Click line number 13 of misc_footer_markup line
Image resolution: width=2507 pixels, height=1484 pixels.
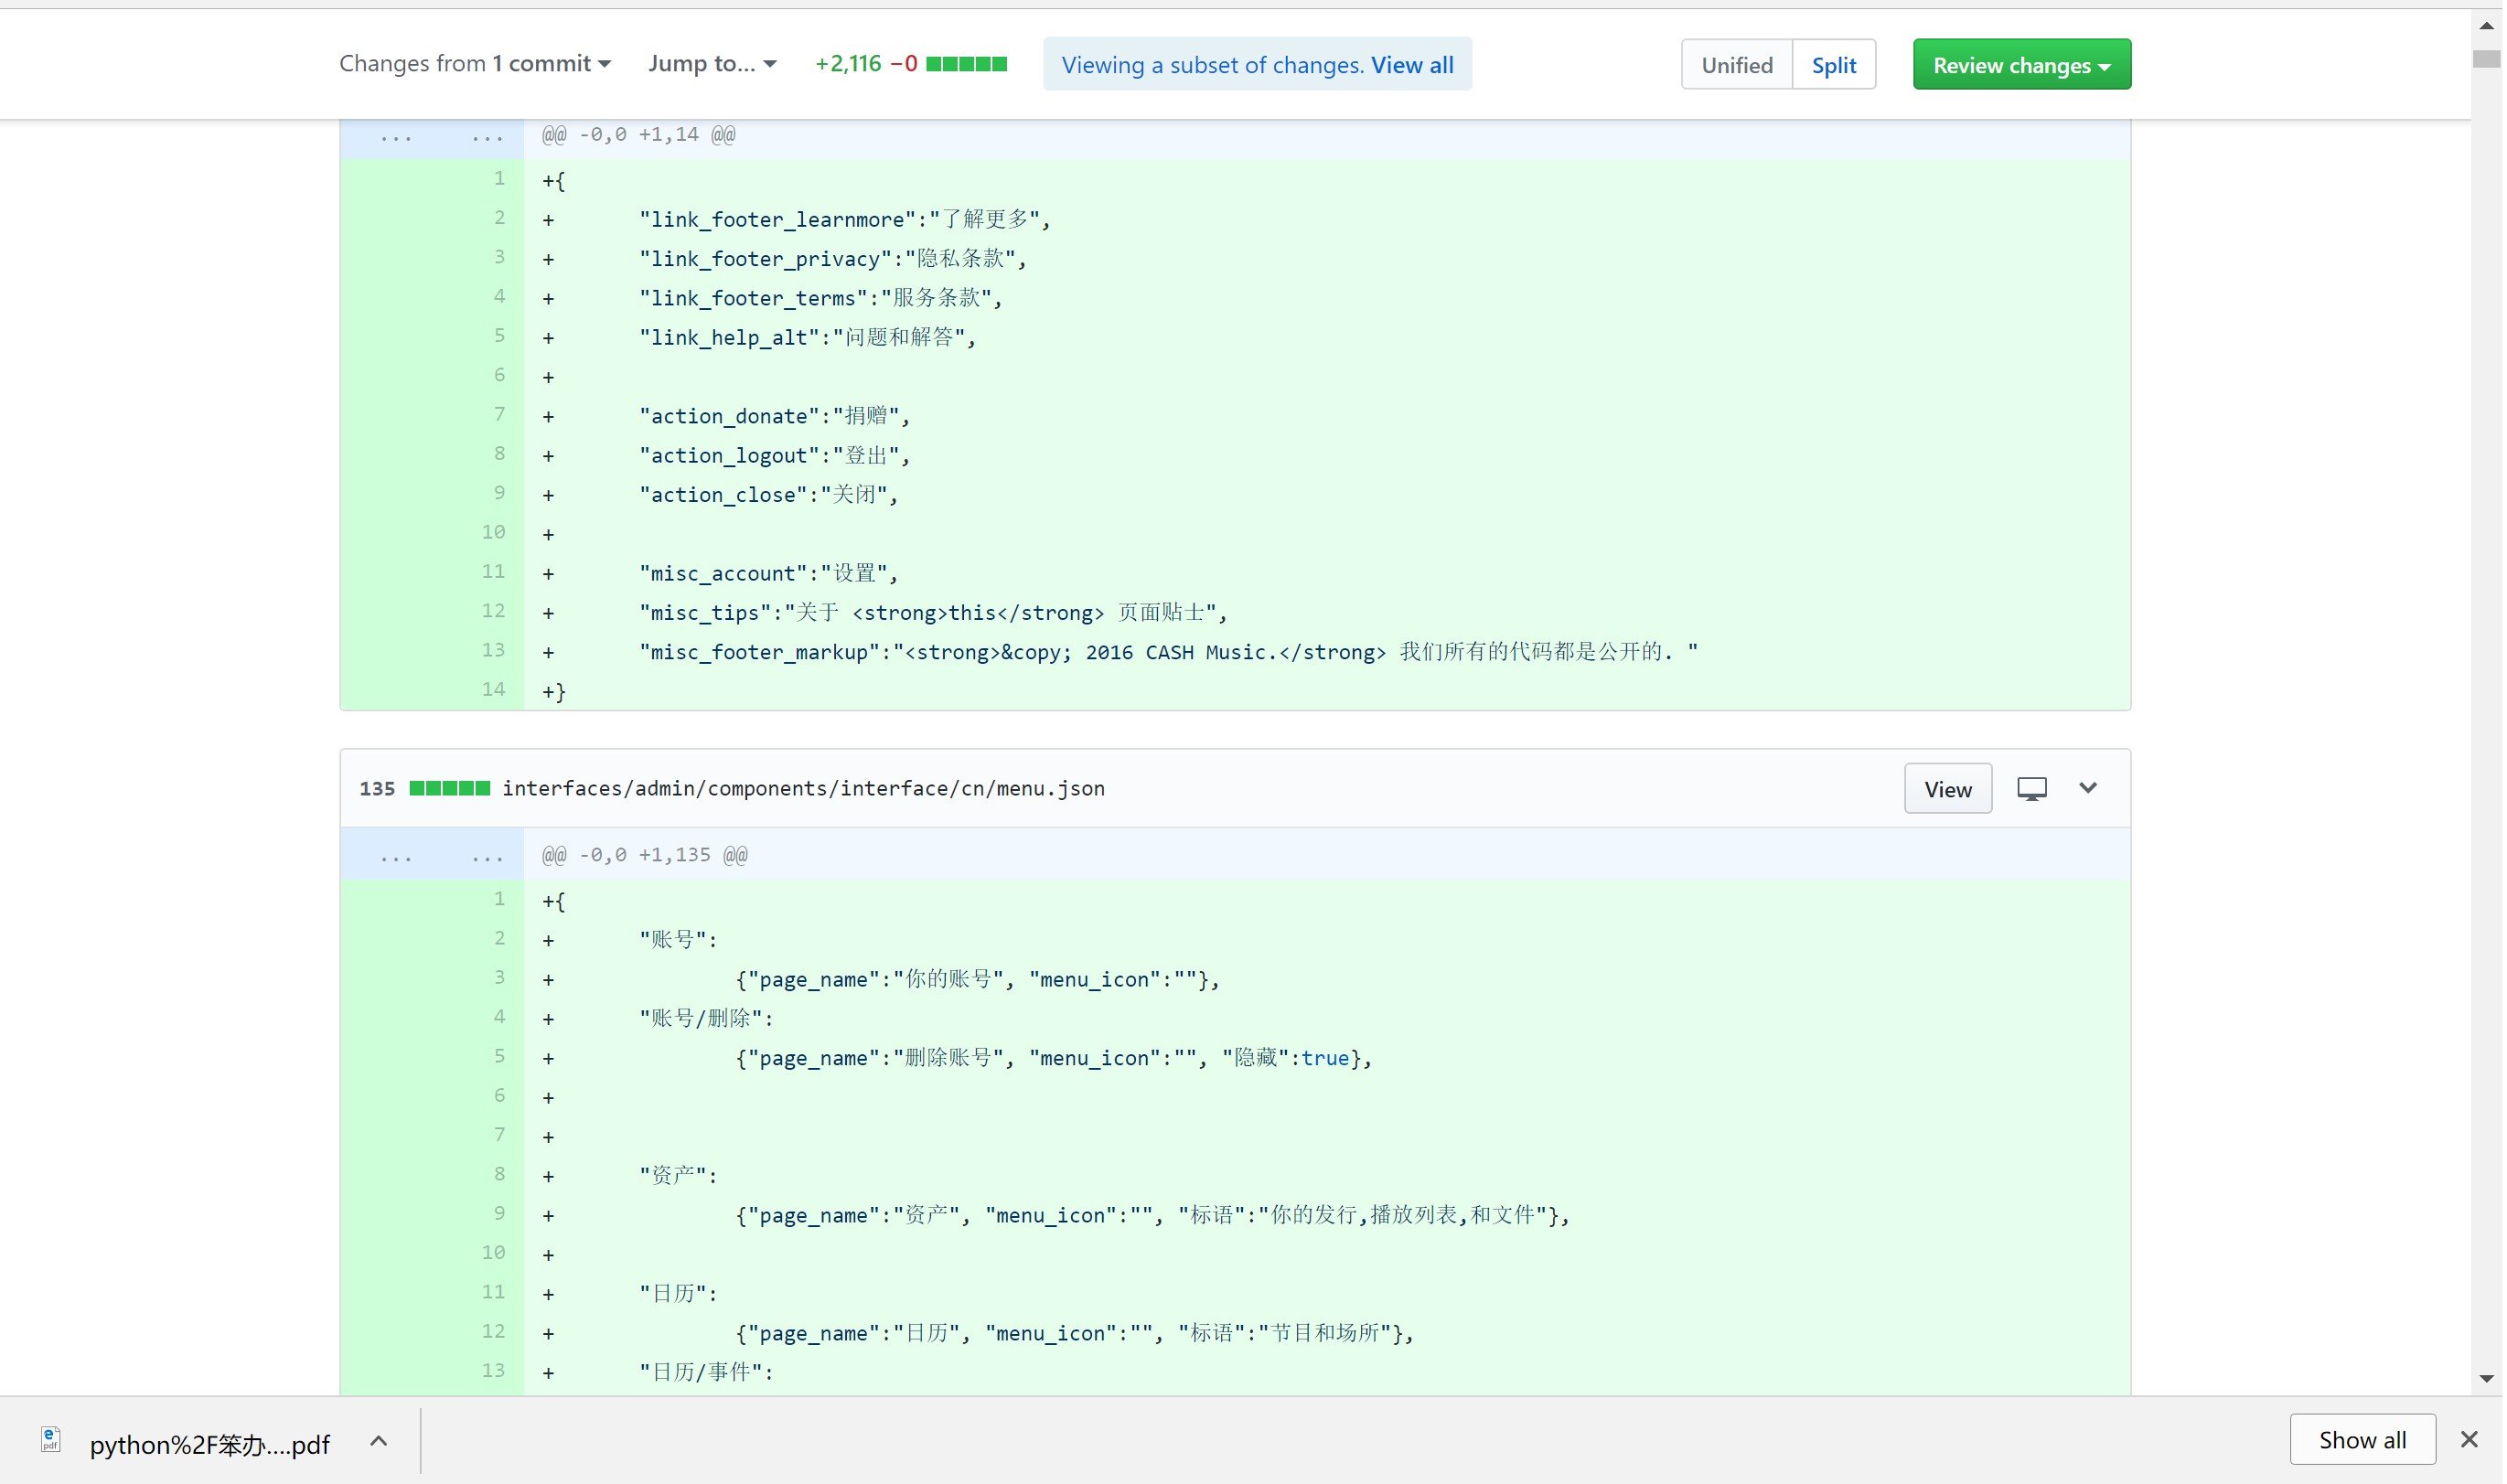click(493, 650)
